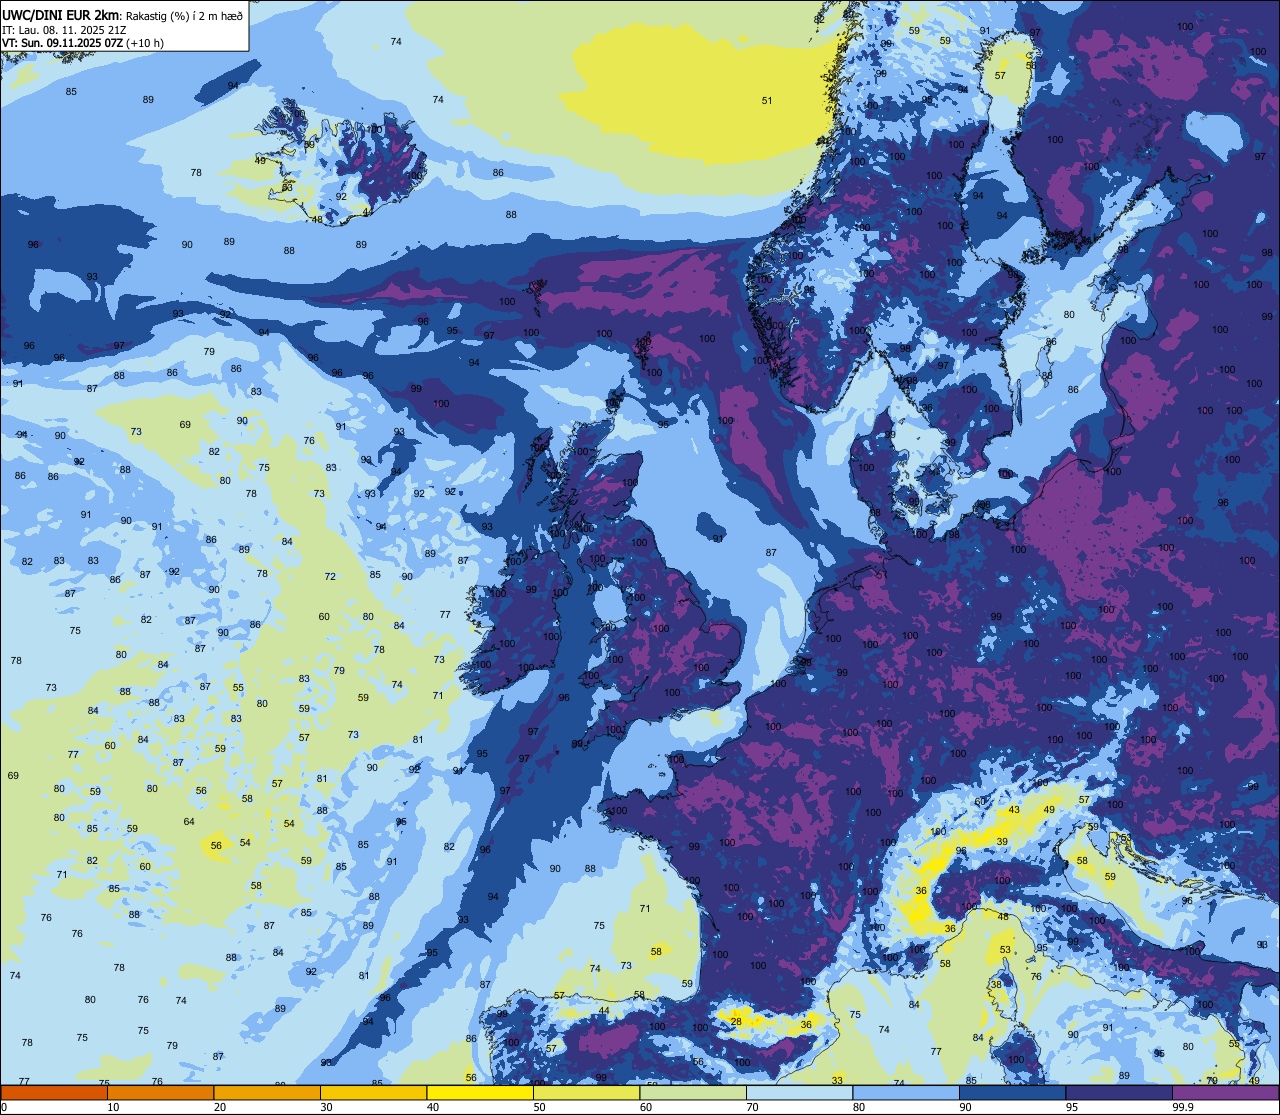The height and width of the screenshot is (1115, 1280).
Task: Click the map title 'UWC/DINI EUR 2km'
Action: click(60, 13)
